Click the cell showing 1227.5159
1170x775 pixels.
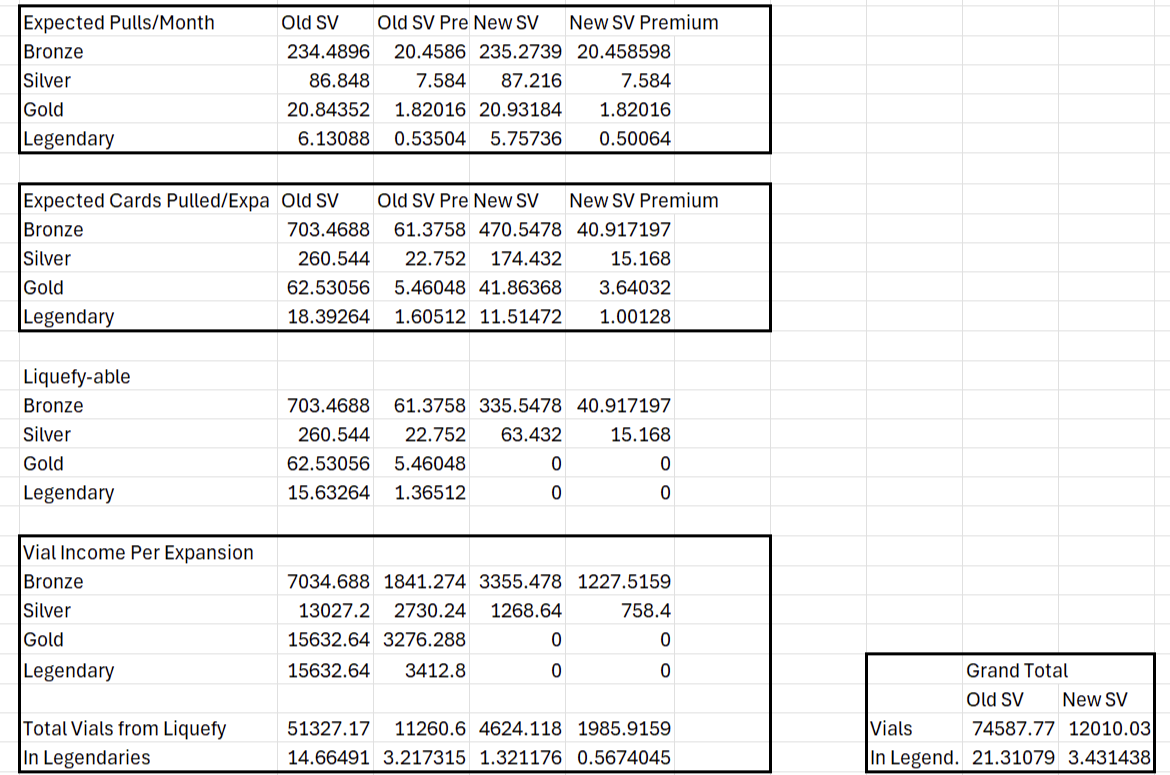(x=620, y=583)
